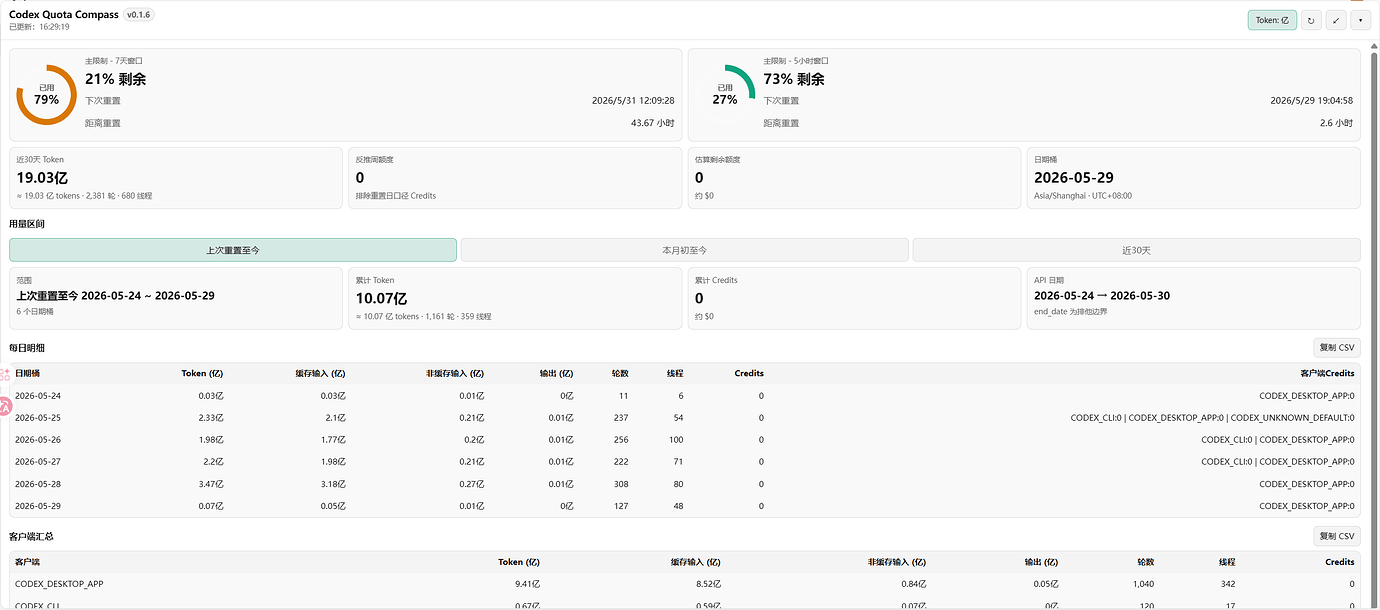Refresh the quota data with the reload icon
The height and width of the screenshot is (610, 1380).
[1311, 20]
